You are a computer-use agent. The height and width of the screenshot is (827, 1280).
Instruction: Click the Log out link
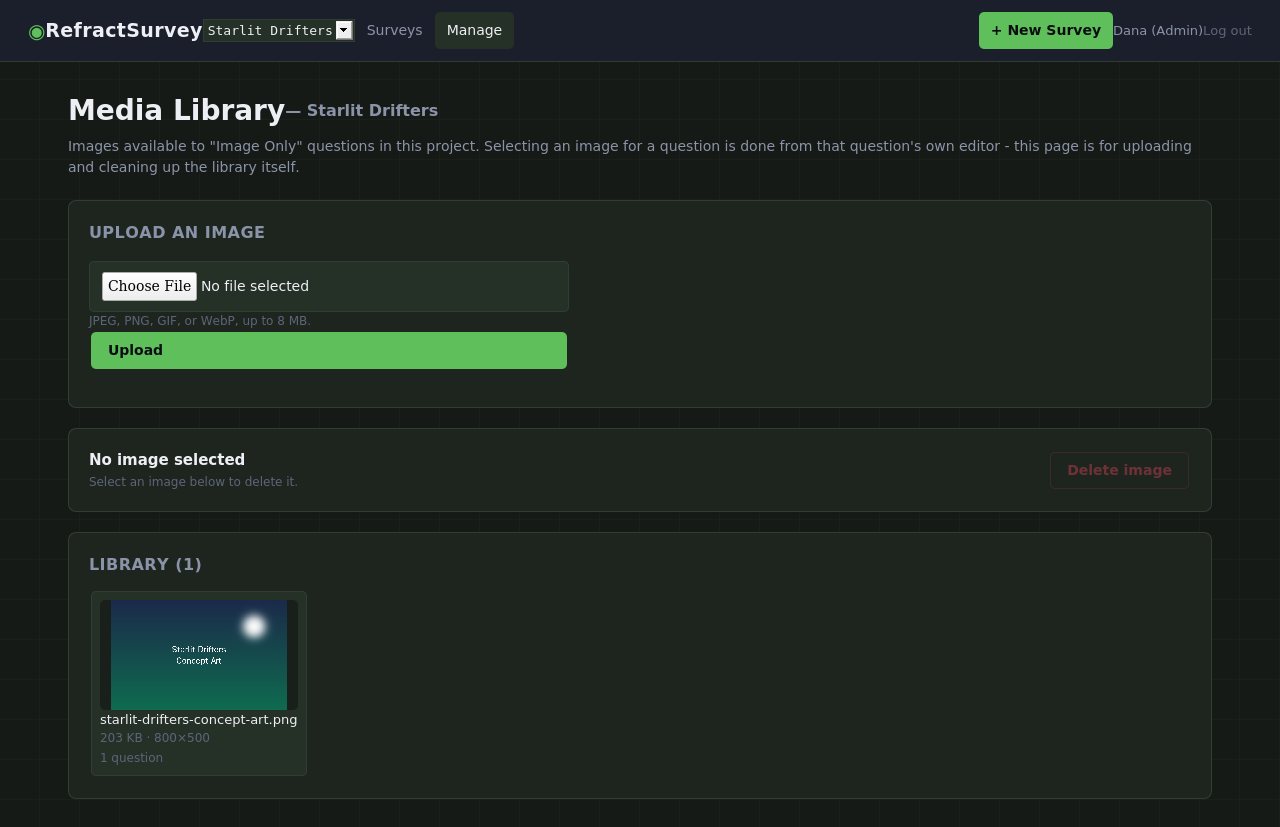[1227, 31]
